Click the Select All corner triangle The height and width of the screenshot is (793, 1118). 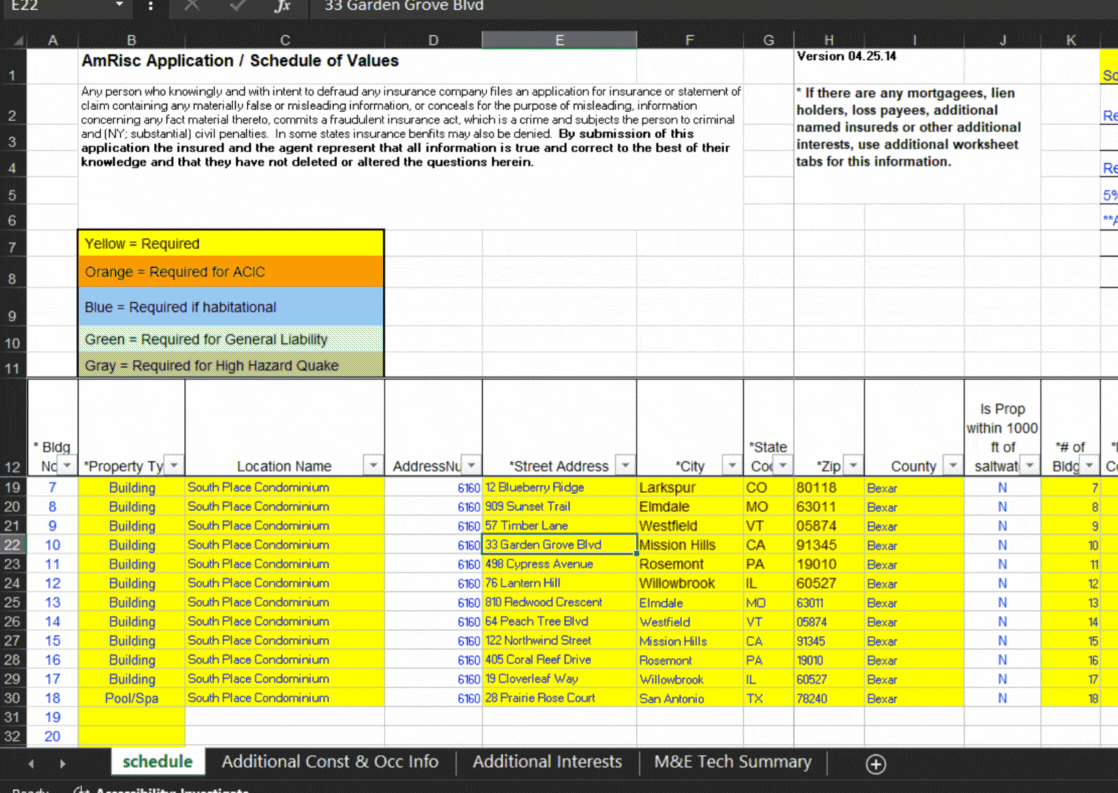18,41
